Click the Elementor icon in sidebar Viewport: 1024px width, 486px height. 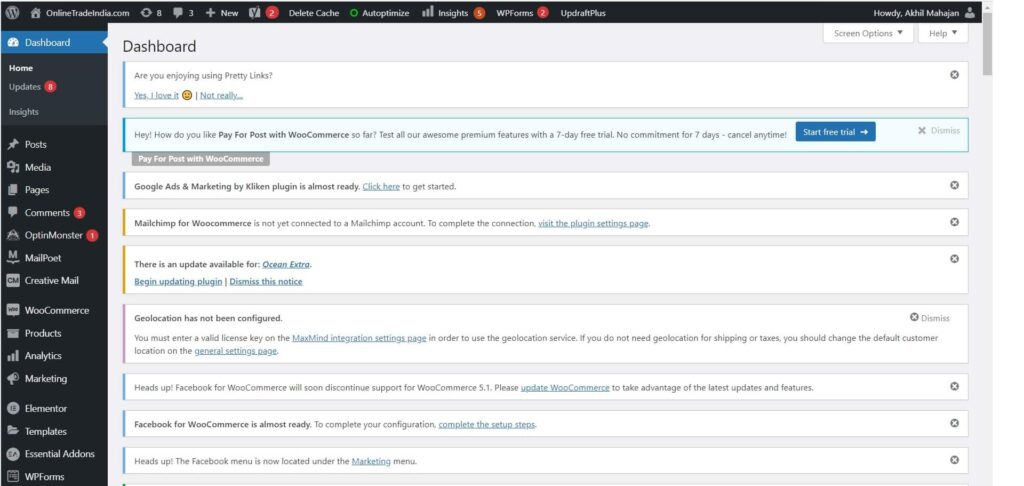tap(13, 408)
